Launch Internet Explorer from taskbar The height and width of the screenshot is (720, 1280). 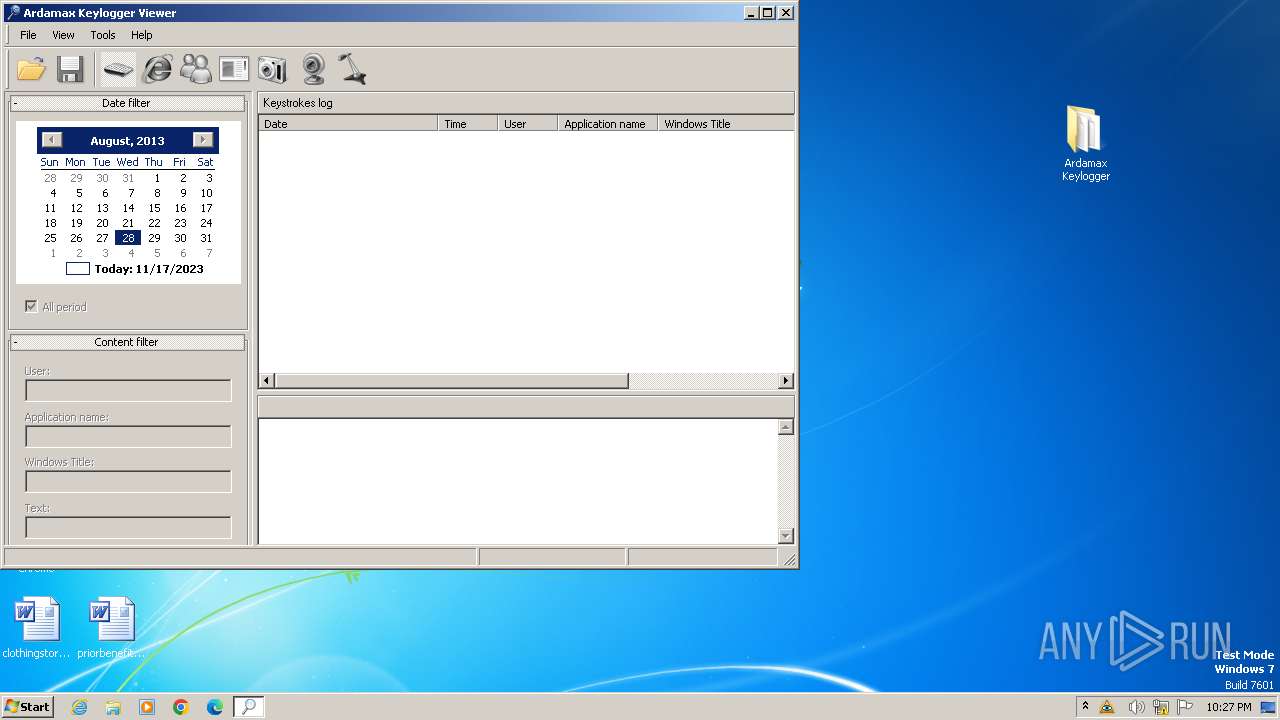(80, 707)
